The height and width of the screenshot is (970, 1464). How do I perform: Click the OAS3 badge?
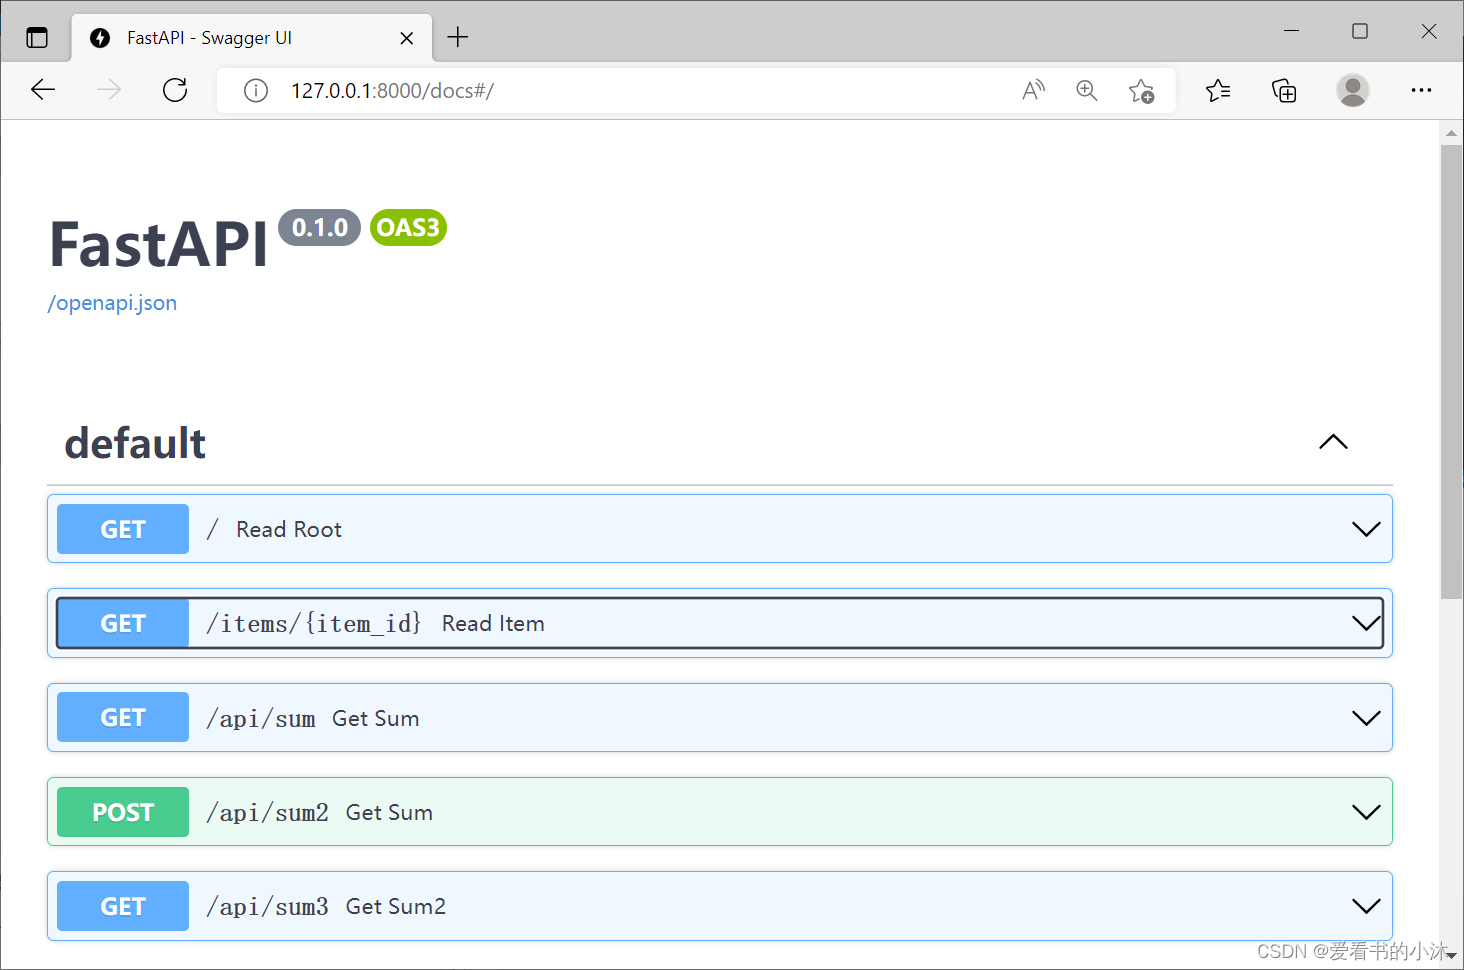click(x=408, y=228)
